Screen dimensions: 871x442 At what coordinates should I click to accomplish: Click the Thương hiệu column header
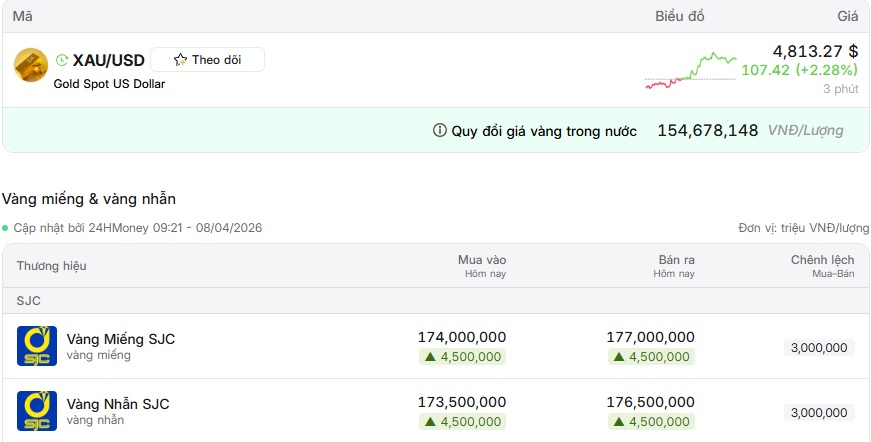[52, 265]
